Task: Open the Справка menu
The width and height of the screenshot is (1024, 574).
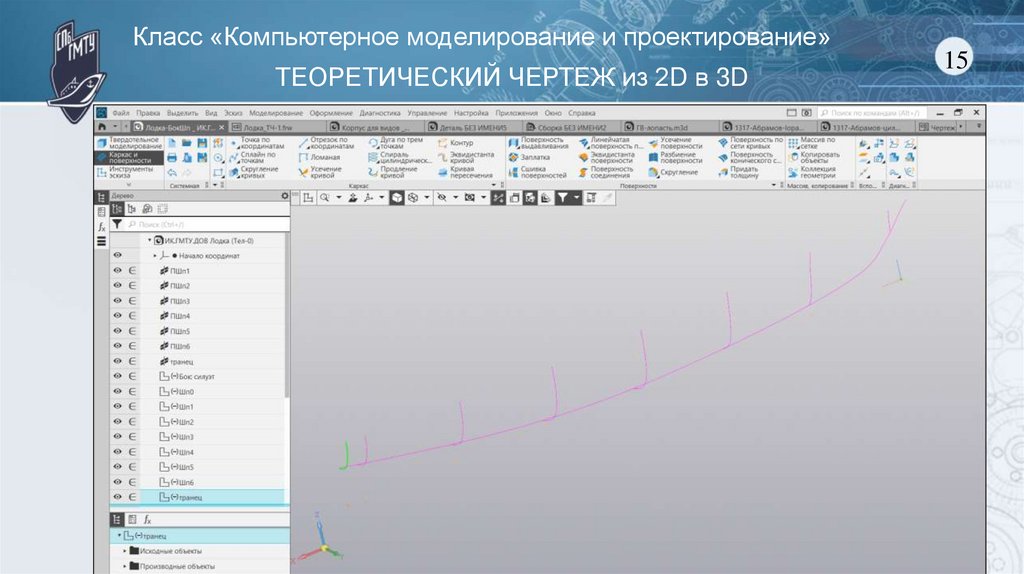Action: tap(582, 113)
